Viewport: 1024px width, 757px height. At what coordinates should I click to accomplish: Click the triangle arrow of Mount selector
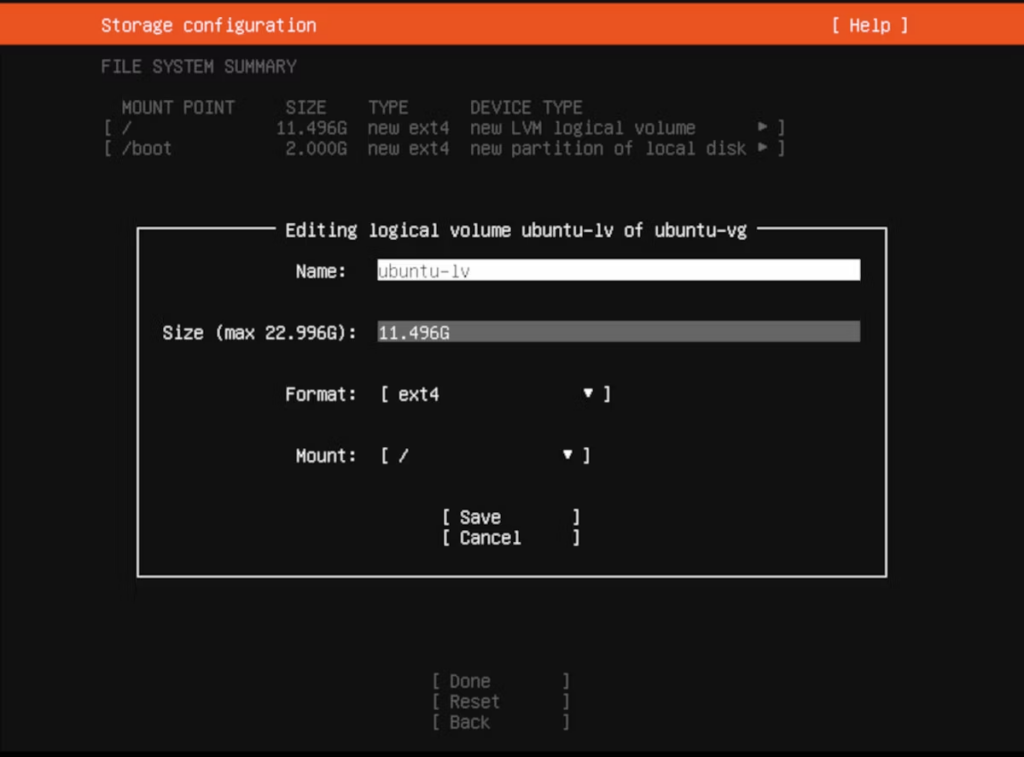(568, 455)
